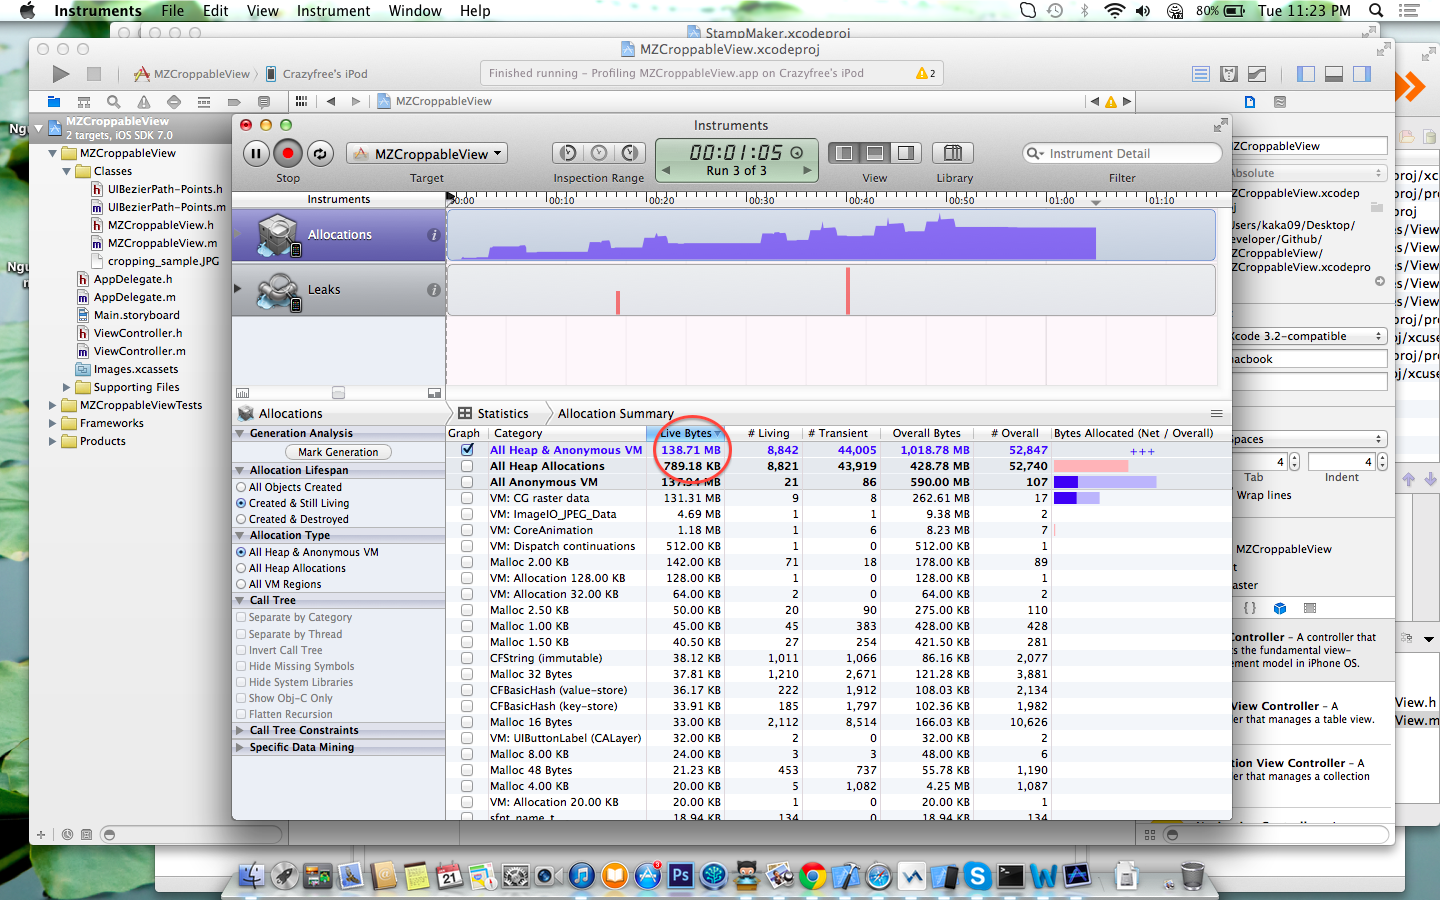This screenshot has width=1440, height=900.
Task: Show info for Leaks instrument
Action: click(x=433, y=290)
